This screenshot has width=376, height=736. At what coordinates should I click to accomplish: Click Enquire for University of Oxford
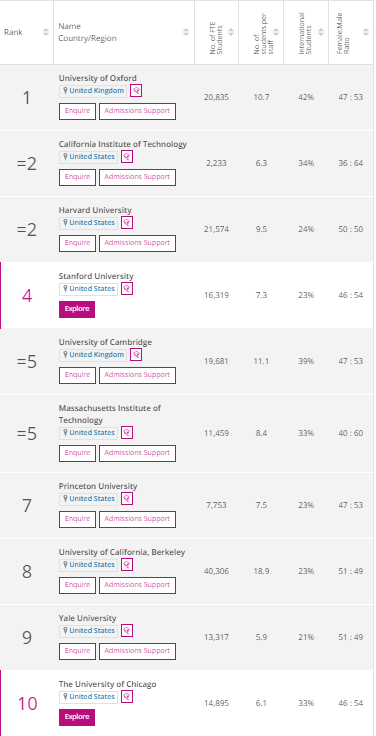77,111
